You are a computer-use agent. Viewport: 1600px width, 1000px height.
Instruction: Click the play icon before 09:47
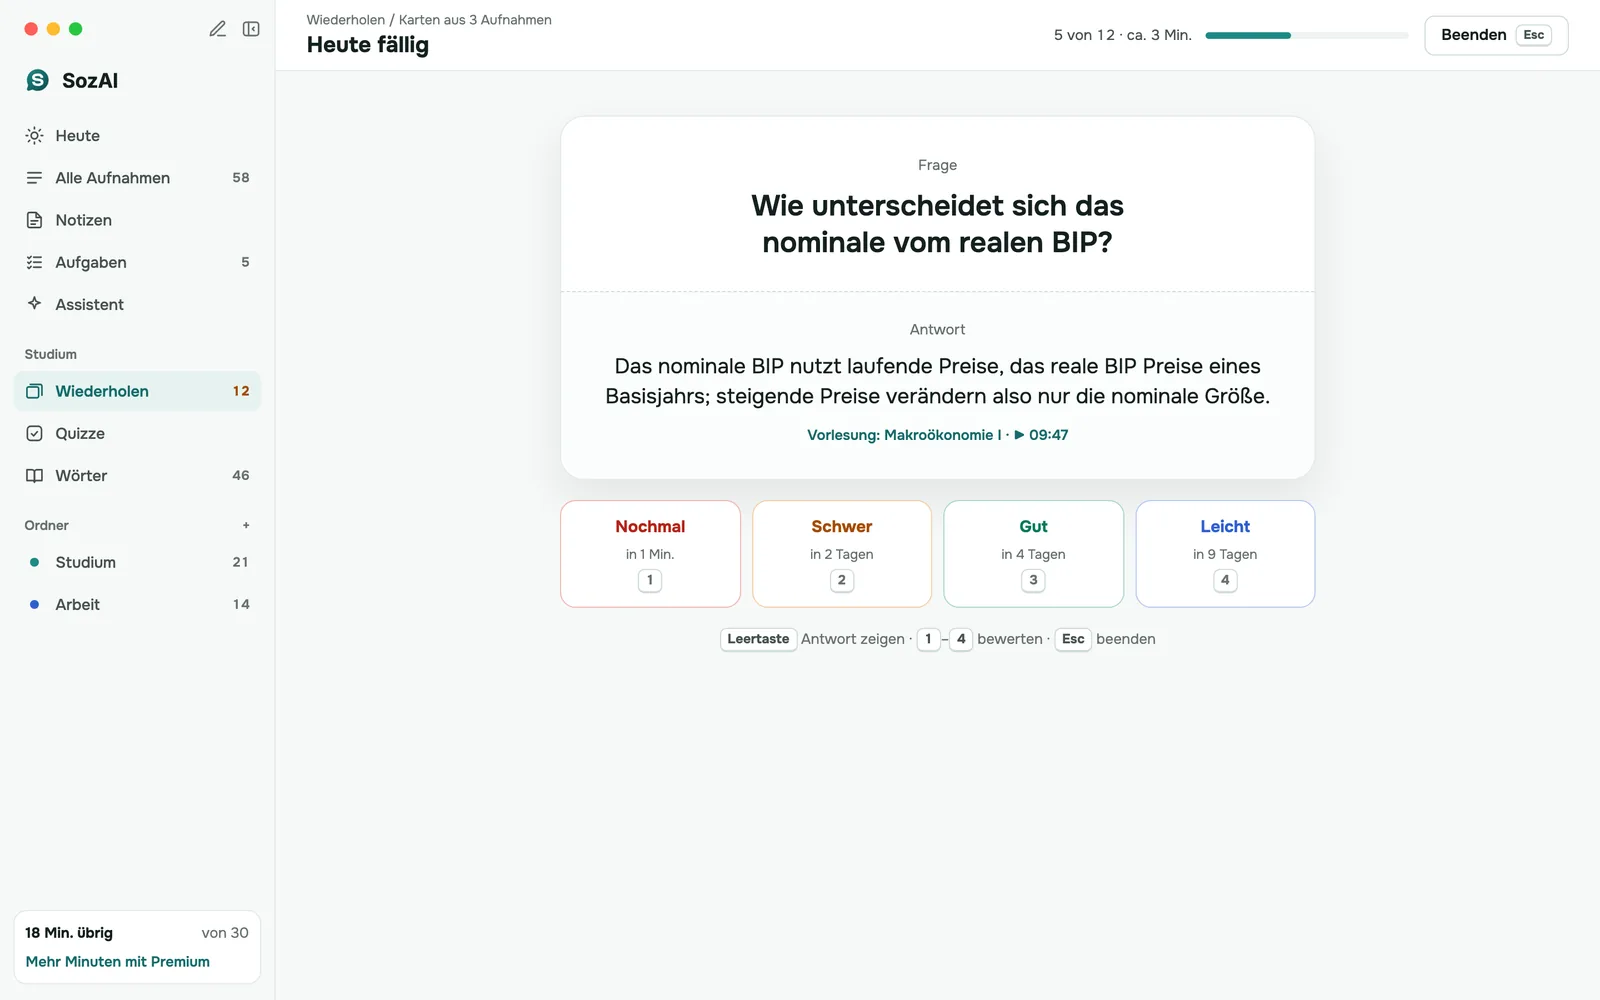1019,435
